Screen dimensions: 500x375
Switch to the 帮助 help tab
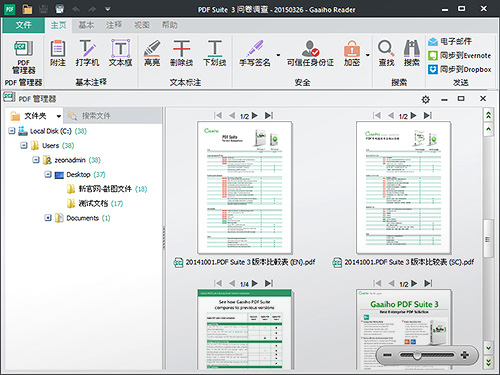(x=169, y=25)
